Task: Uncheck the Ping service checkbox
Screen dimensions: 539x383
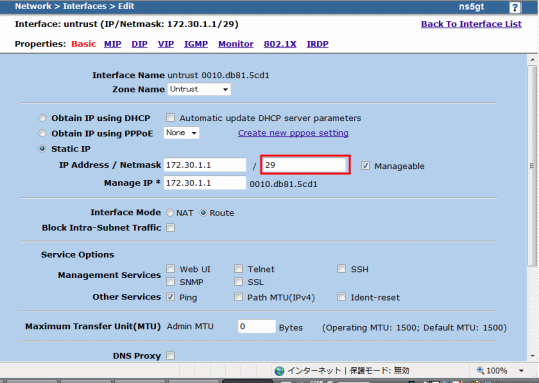Action: click(170, 297)
